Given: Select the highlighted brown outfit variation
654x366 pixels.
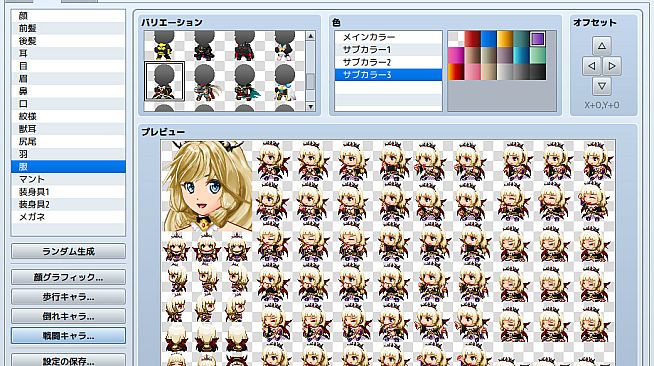Looking at the screenshot, I should tap(164, 81).
